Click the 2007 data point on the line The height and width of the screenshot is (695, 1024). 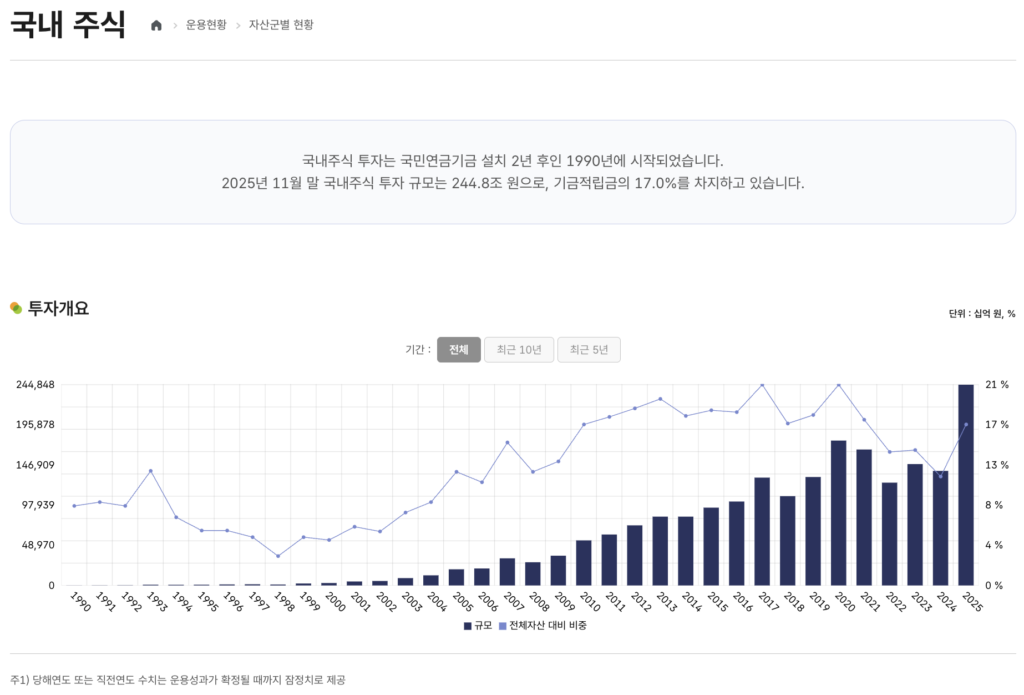tap(507, 442)
